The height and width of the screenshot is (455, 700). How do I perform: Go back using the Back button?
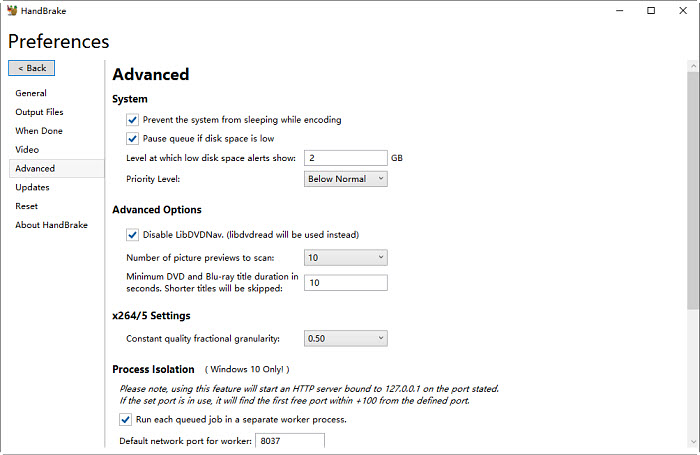pos(32,68)
